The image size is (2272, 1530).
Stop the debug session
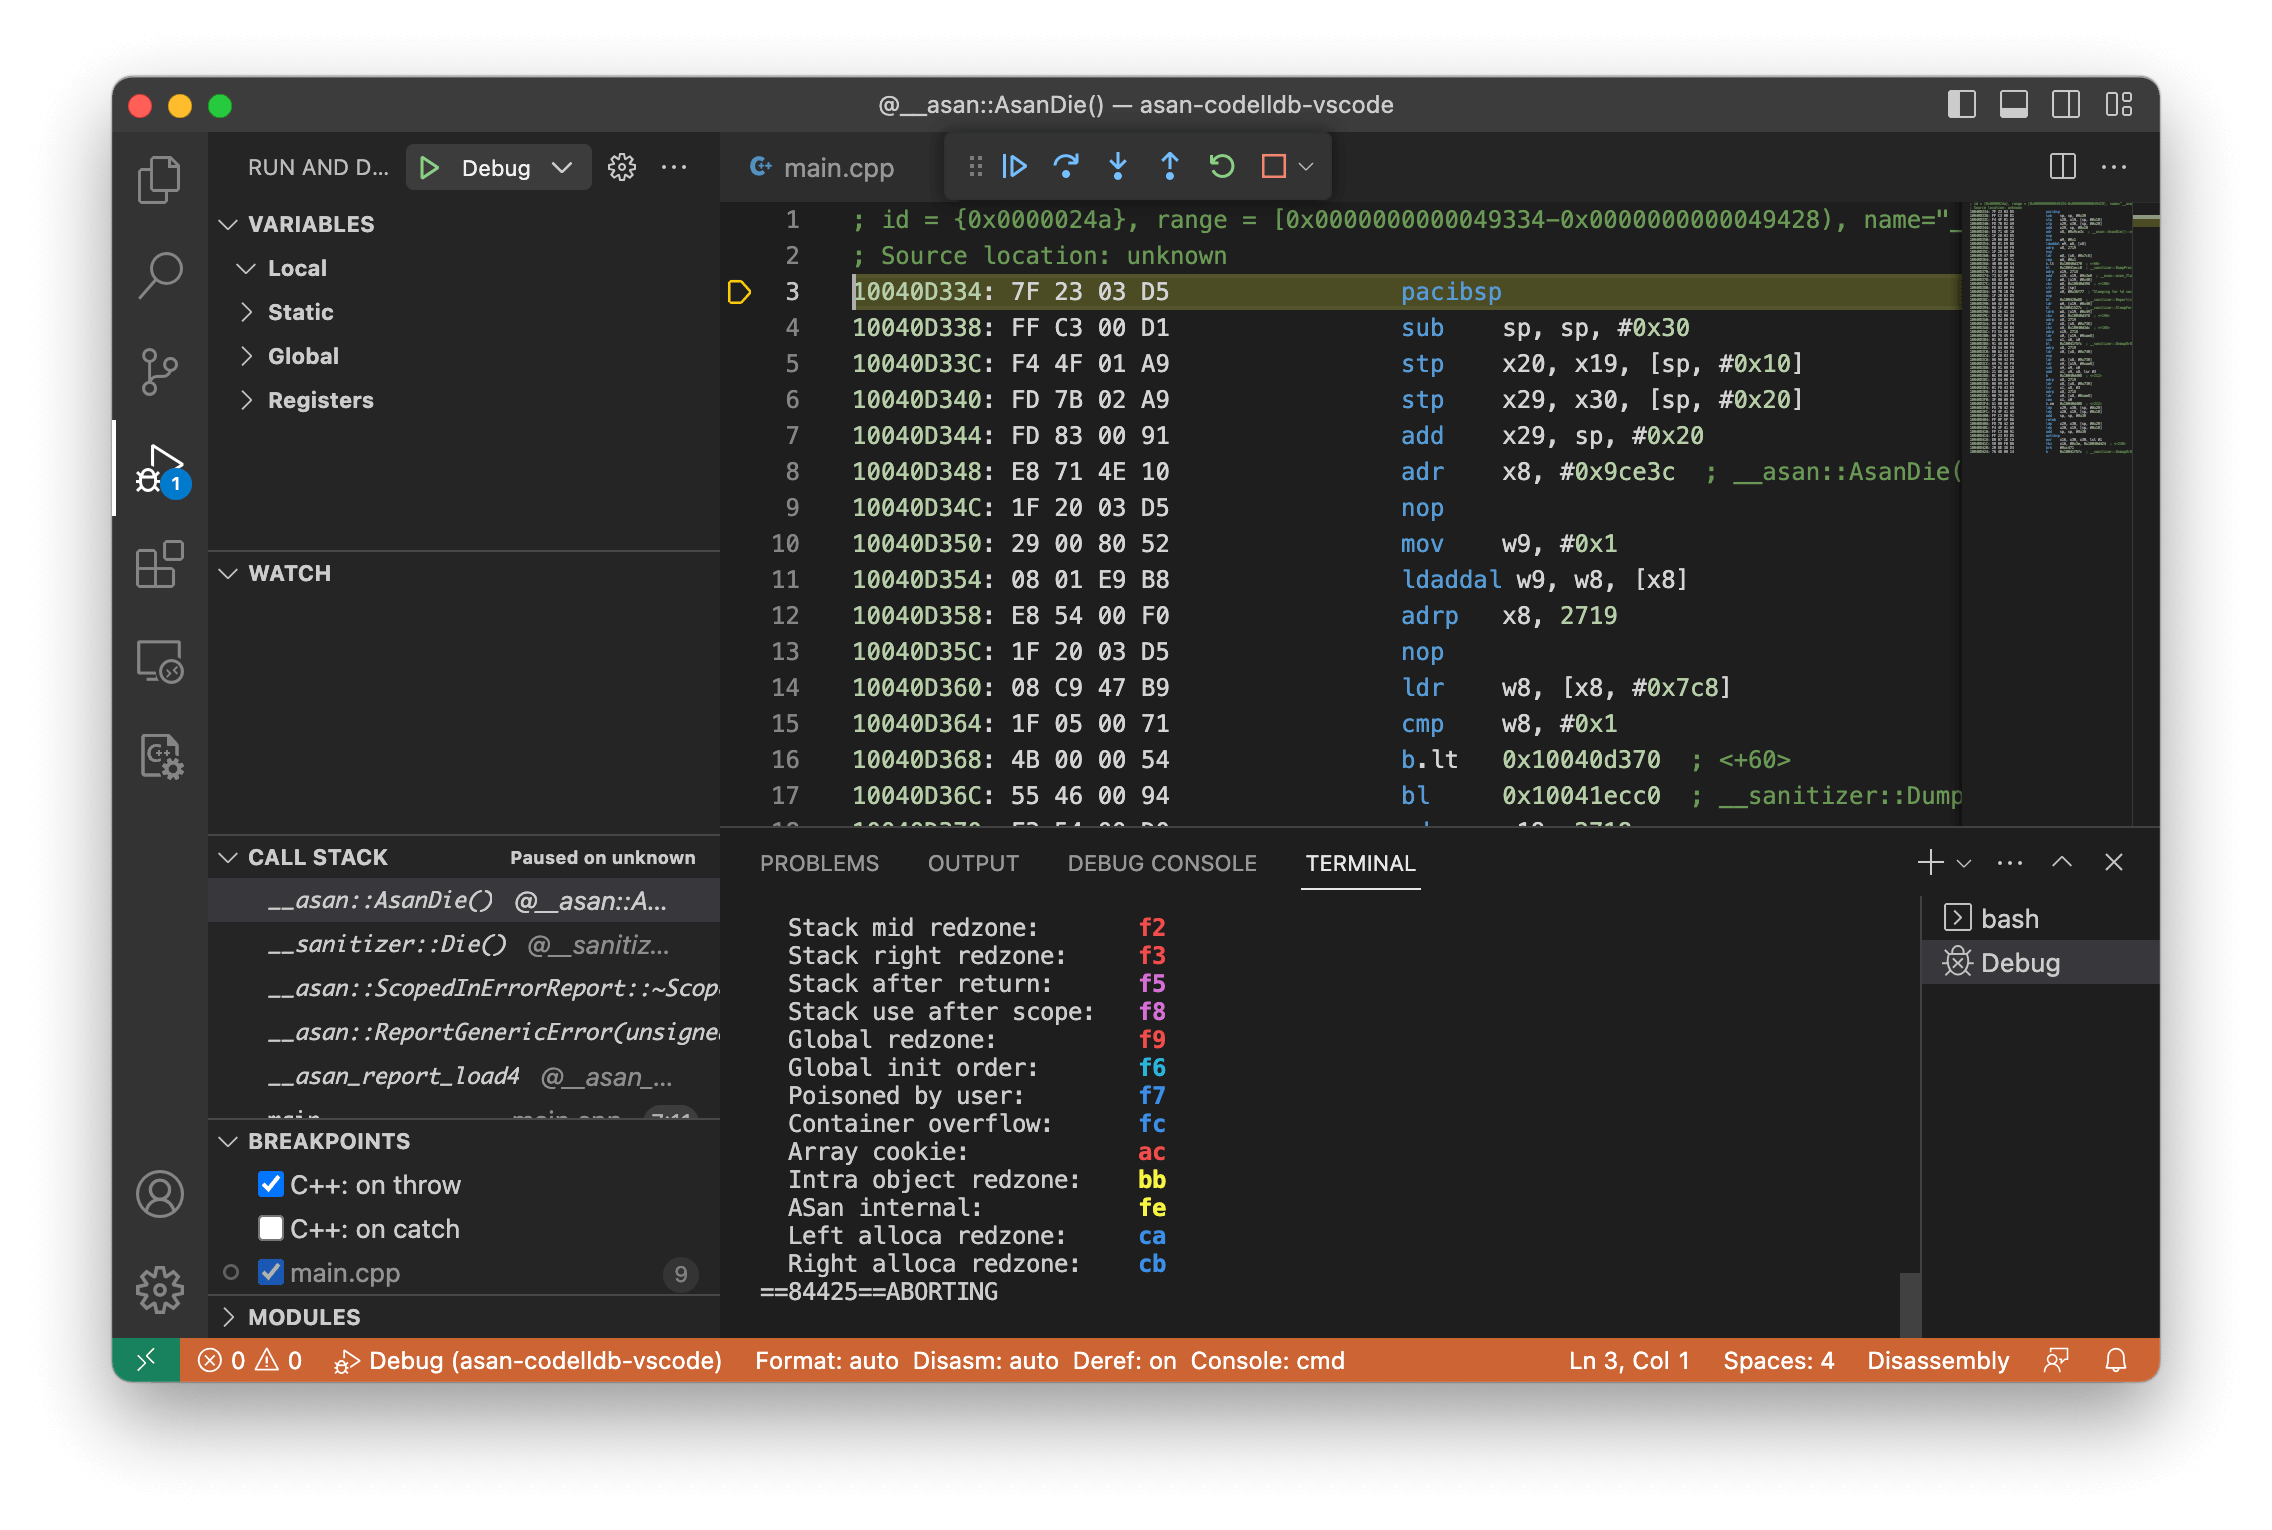1273,166
